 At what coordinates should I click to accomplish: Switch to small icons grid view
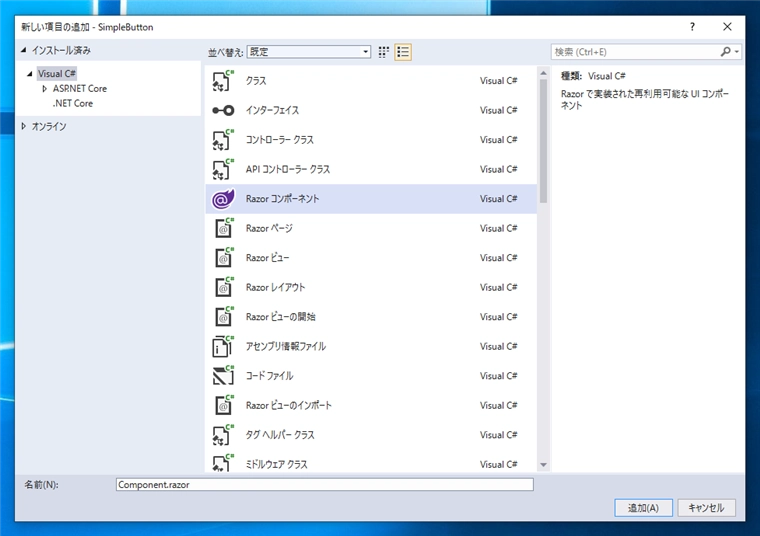(383, 52)
